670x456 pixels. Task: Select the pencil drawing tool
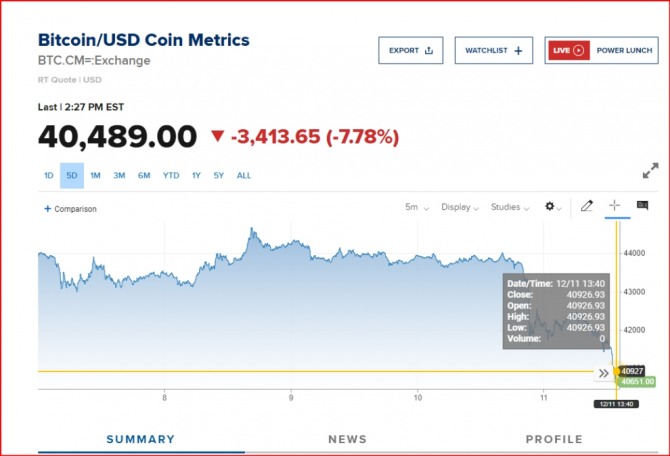(587, 206)
